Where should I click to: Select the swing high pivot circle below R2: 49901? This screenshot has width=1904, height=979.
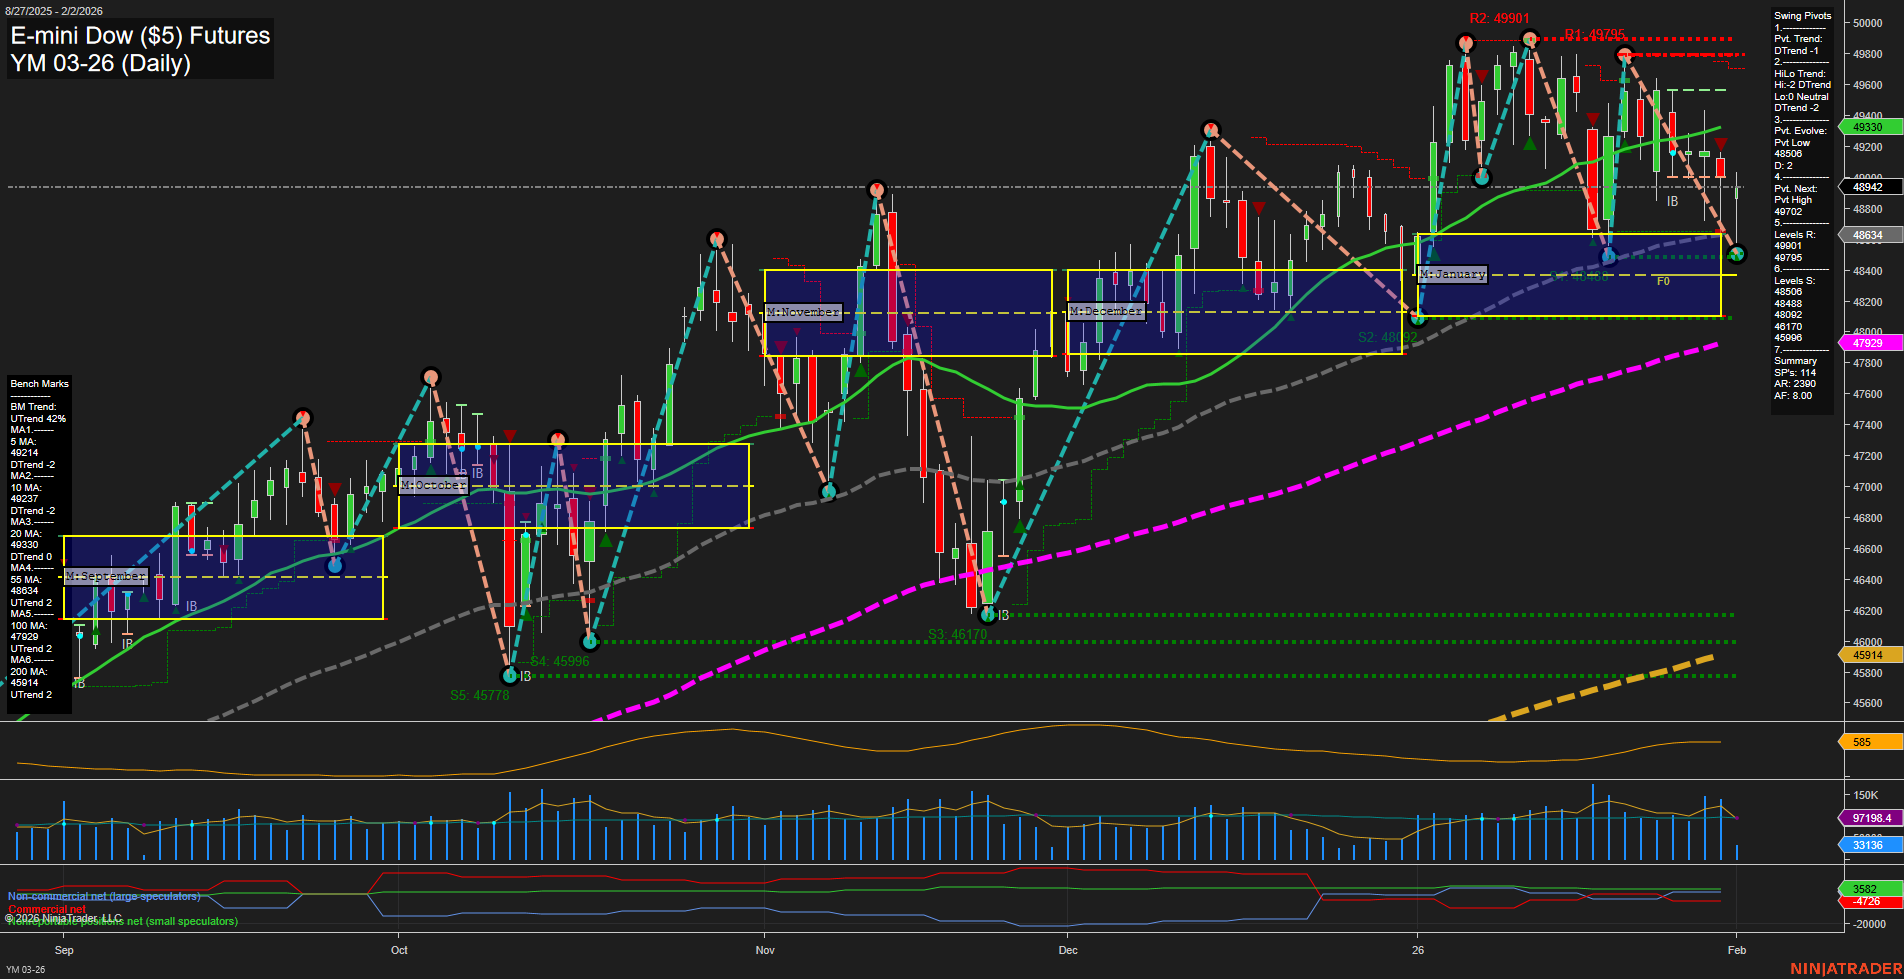click(1466, 42)
